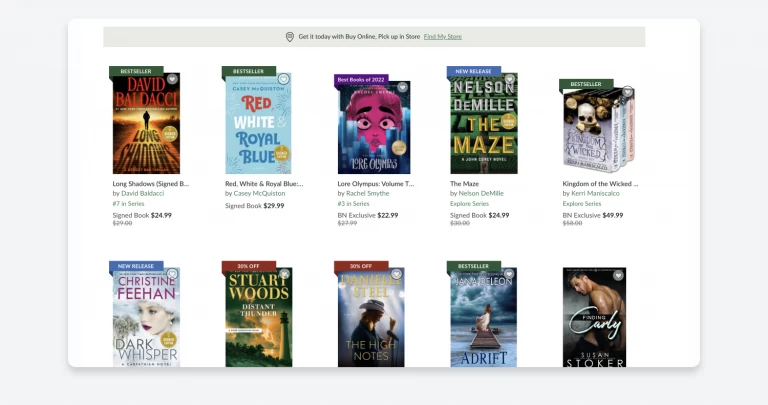Save Finding Carly using its heart icon

point(619,274)
